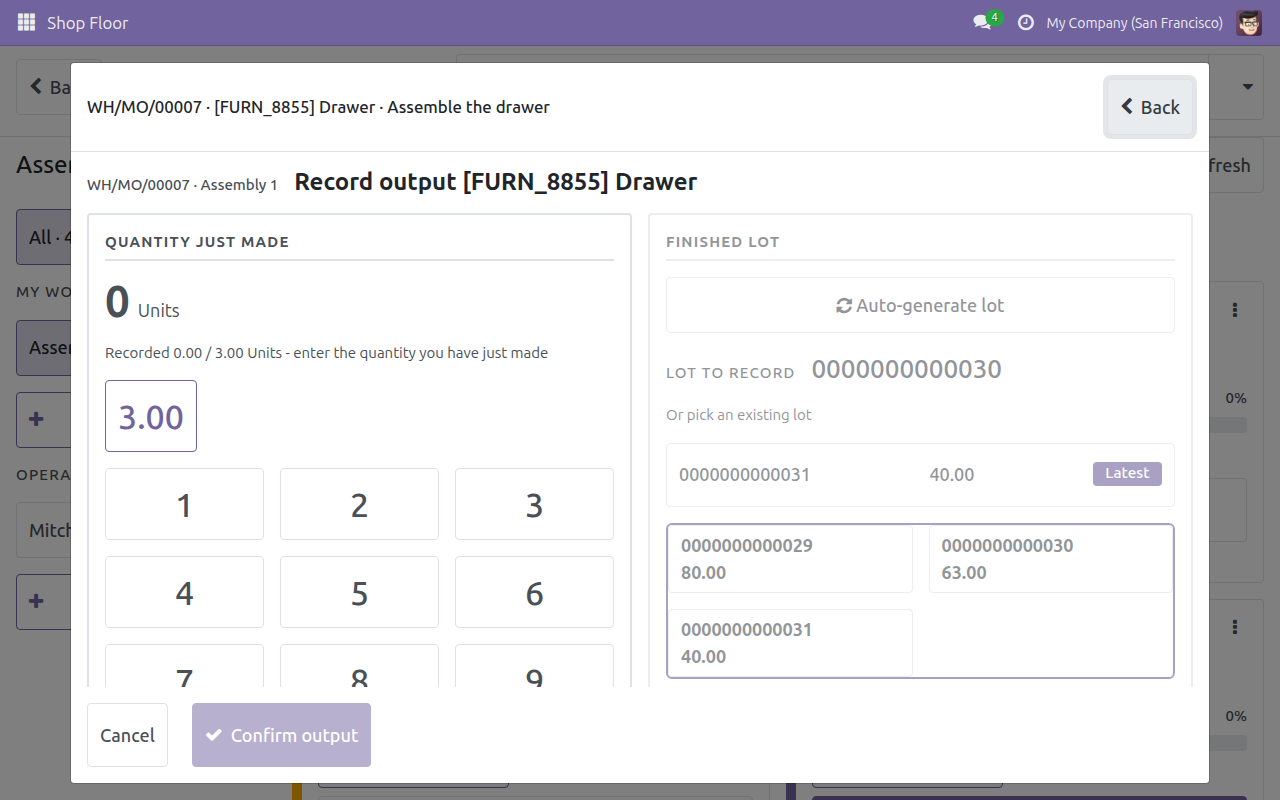The height and width of the screenshot is (800, 1280).
Task: Click the "0 Units" quantity display
Action: (142, 303)
